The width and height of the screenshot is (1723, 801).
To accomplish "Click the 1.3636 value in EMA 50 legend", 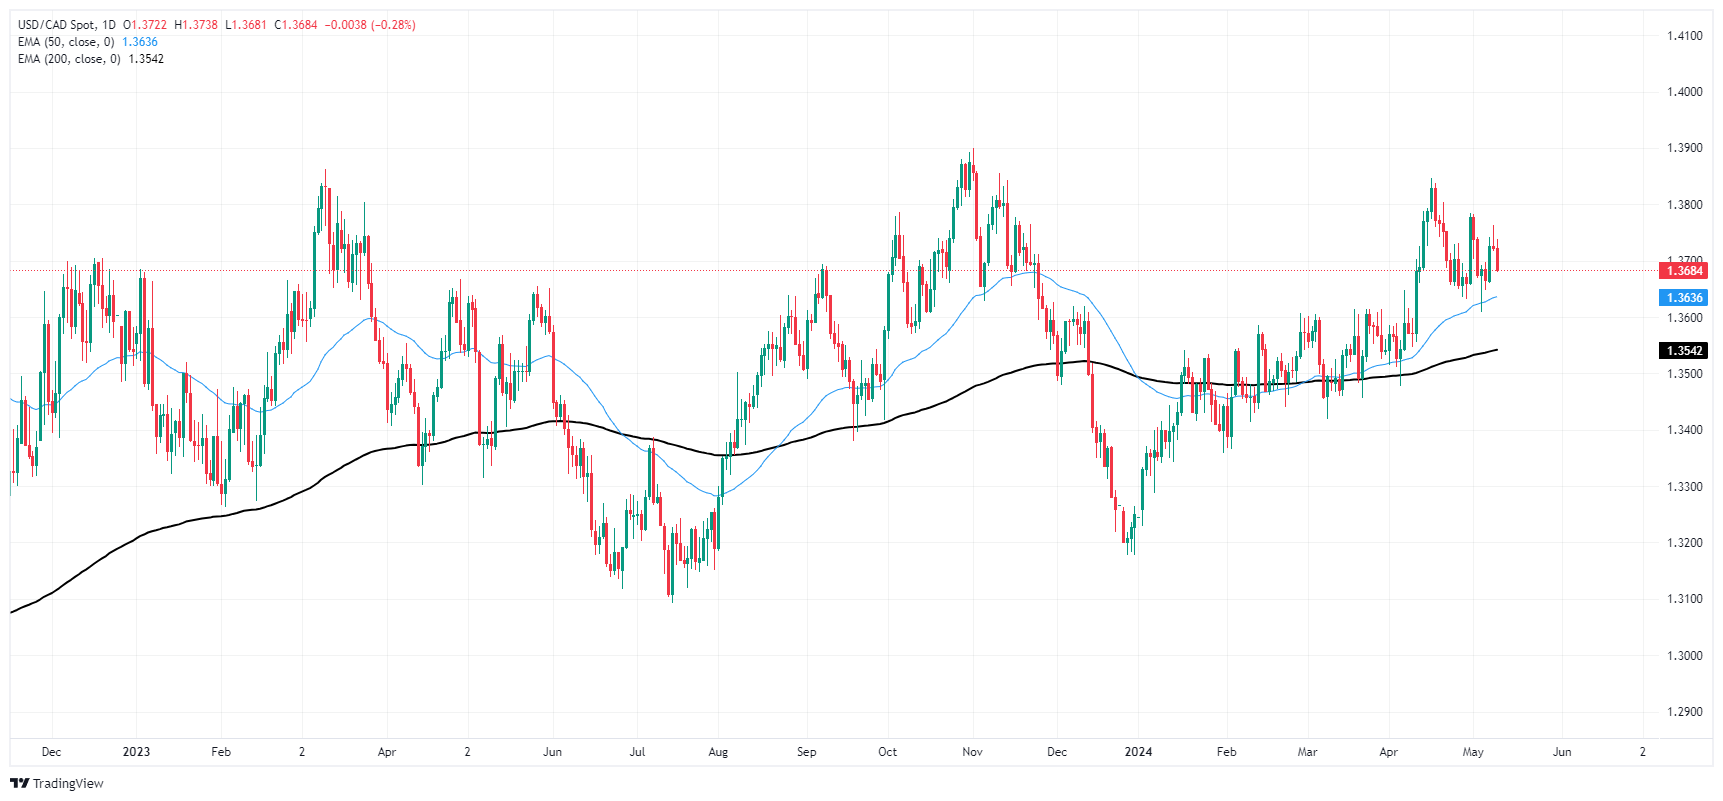I will coord(140,42).
